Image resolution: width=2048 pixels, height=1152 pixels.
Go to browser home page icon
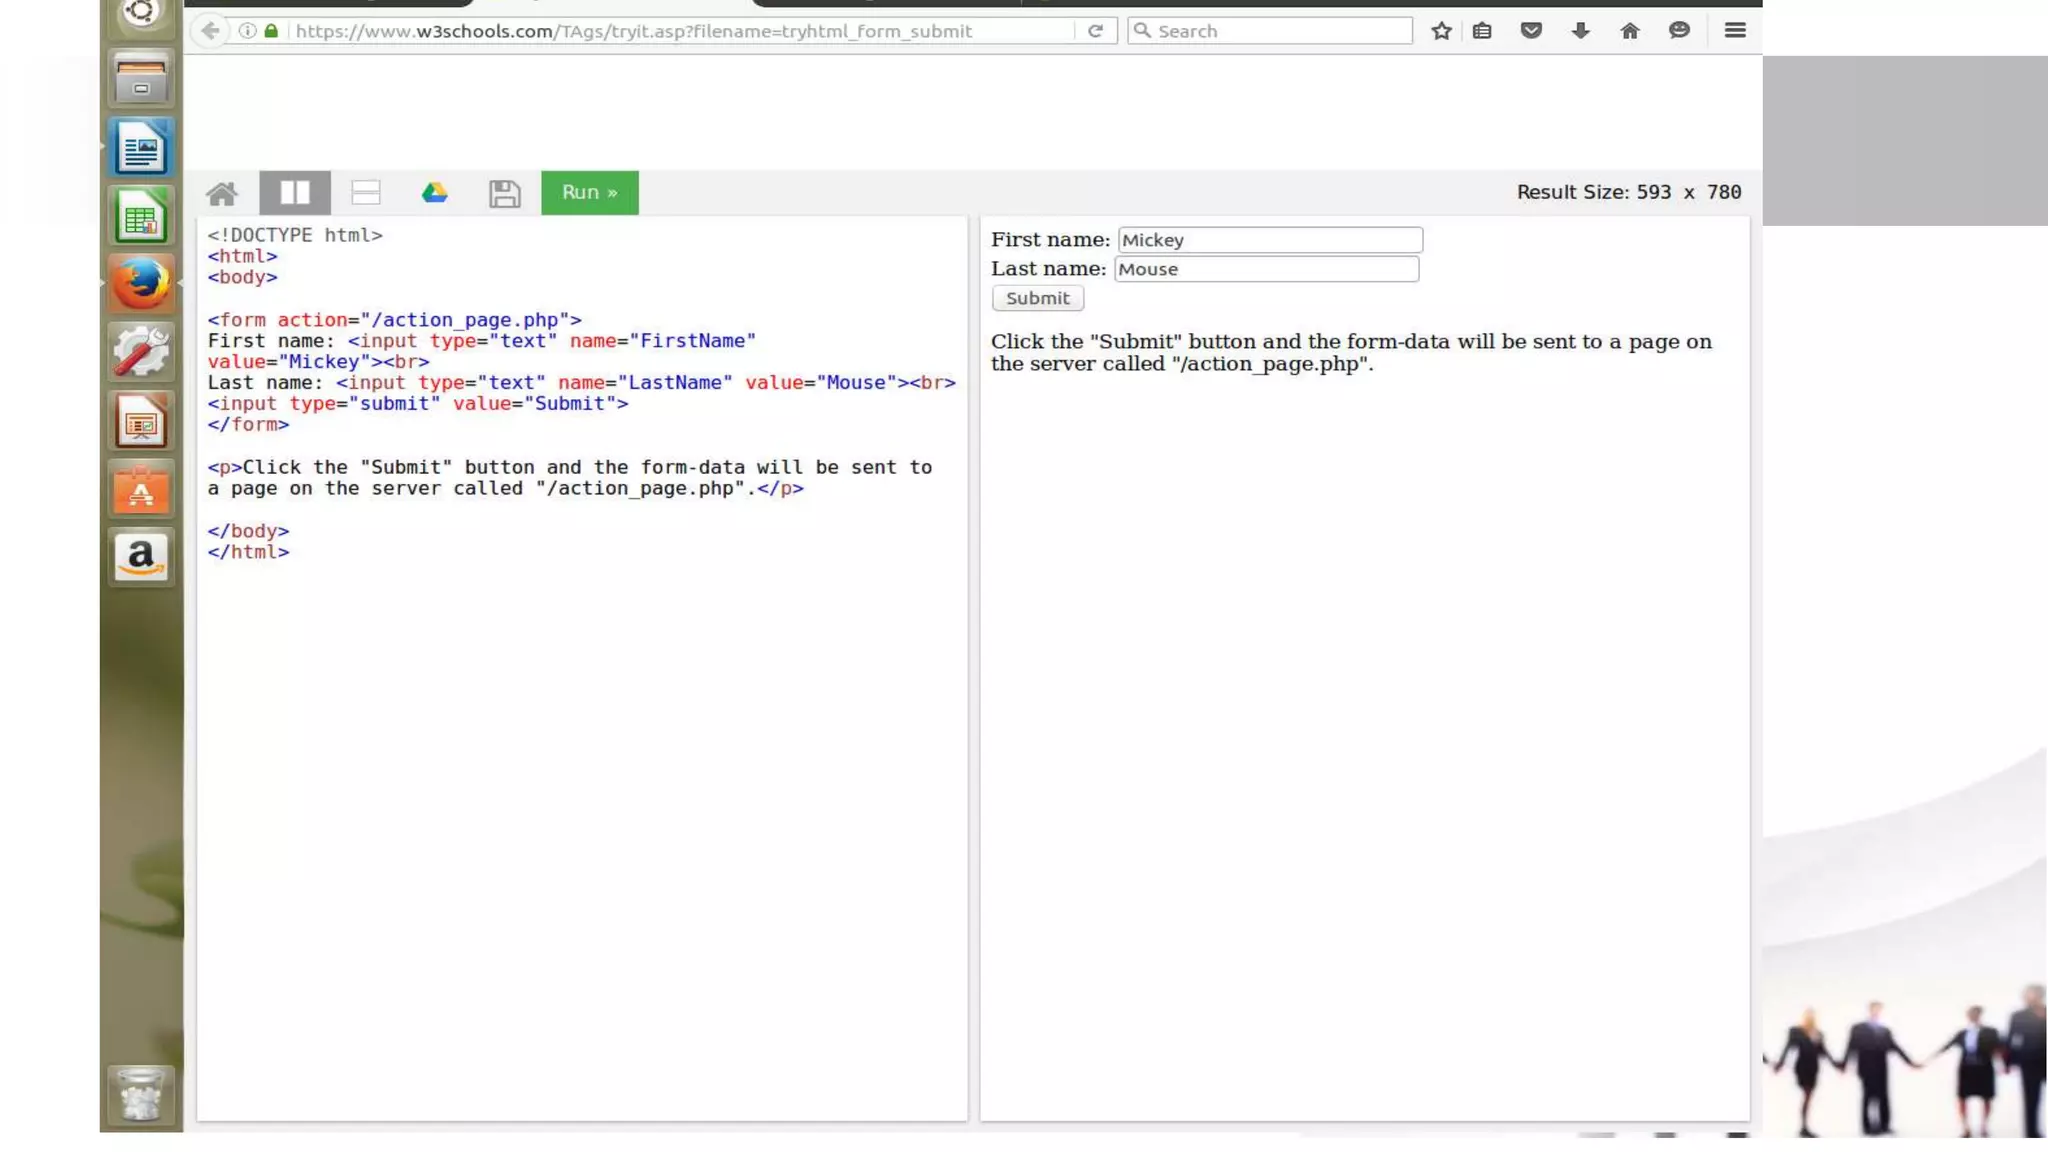1630,31
